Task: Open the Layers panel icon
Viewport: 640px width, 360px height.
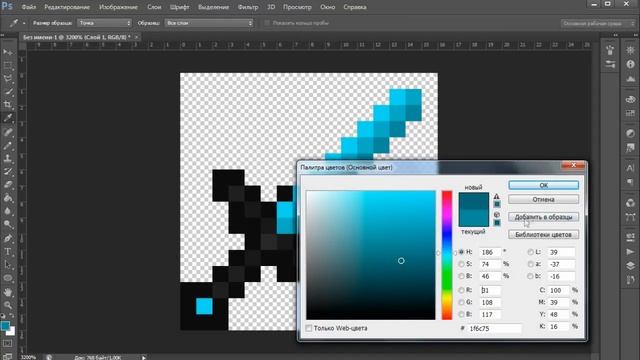Action: (630, 266)
